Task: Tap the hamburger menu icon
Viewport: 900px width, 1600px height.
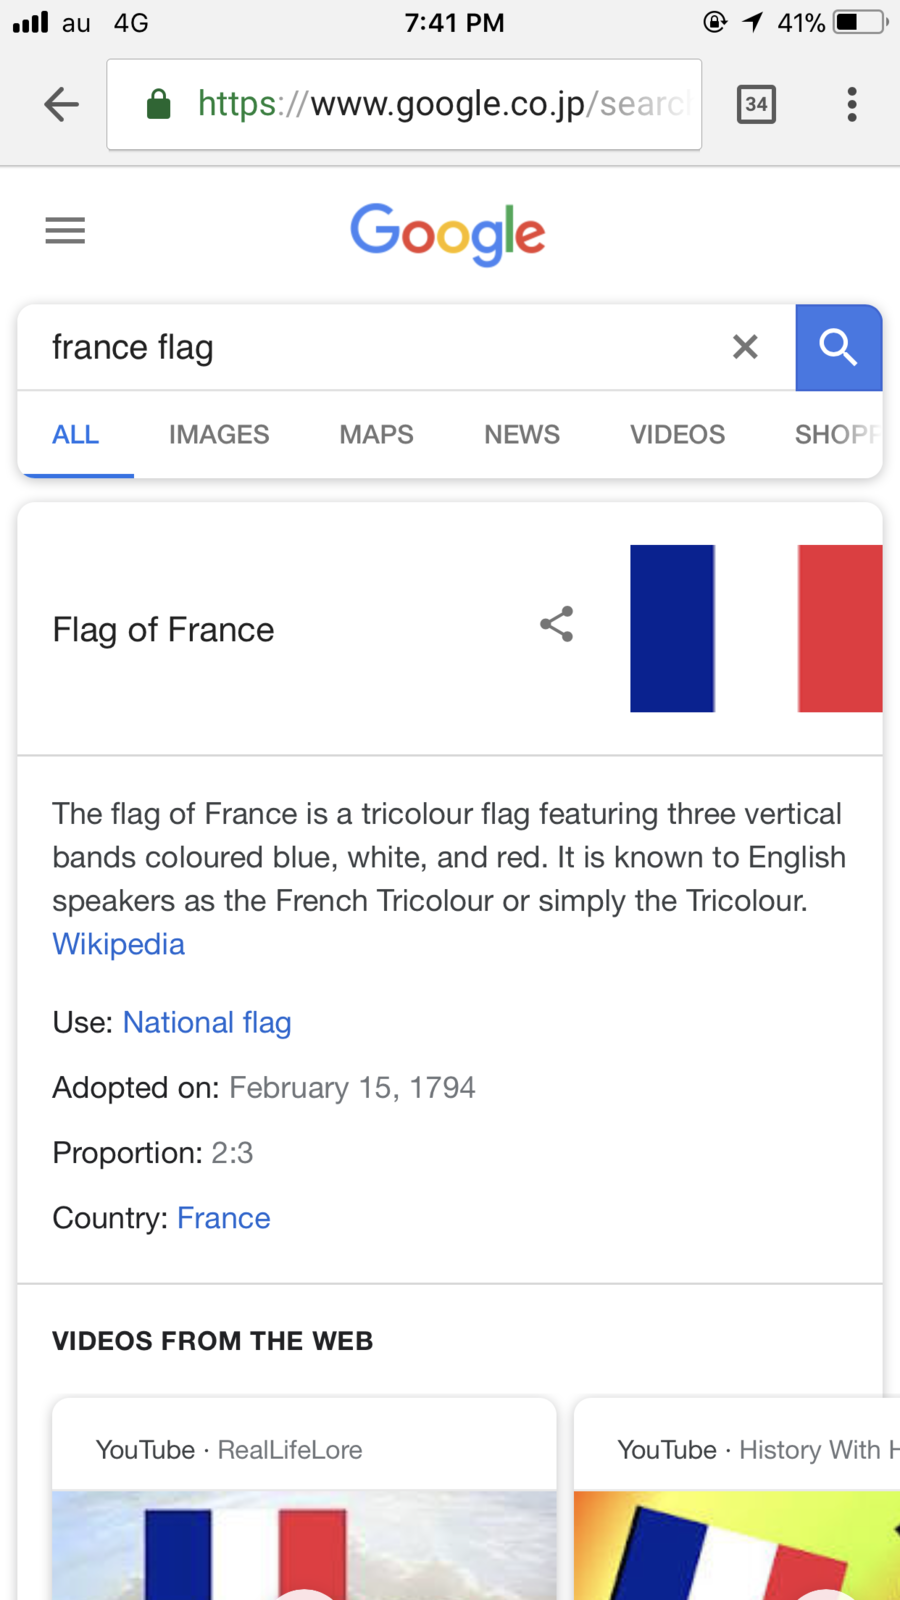Action: click(64, 230)
